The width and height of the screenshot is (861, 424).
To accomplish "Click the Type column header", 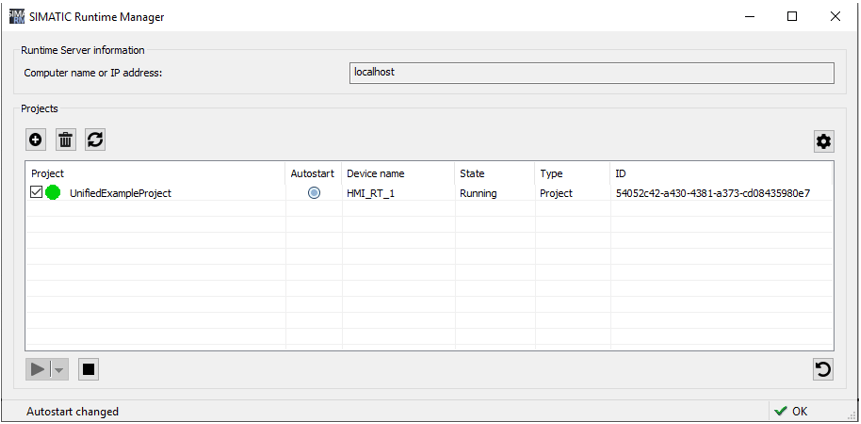I will [x=551, y=174].
